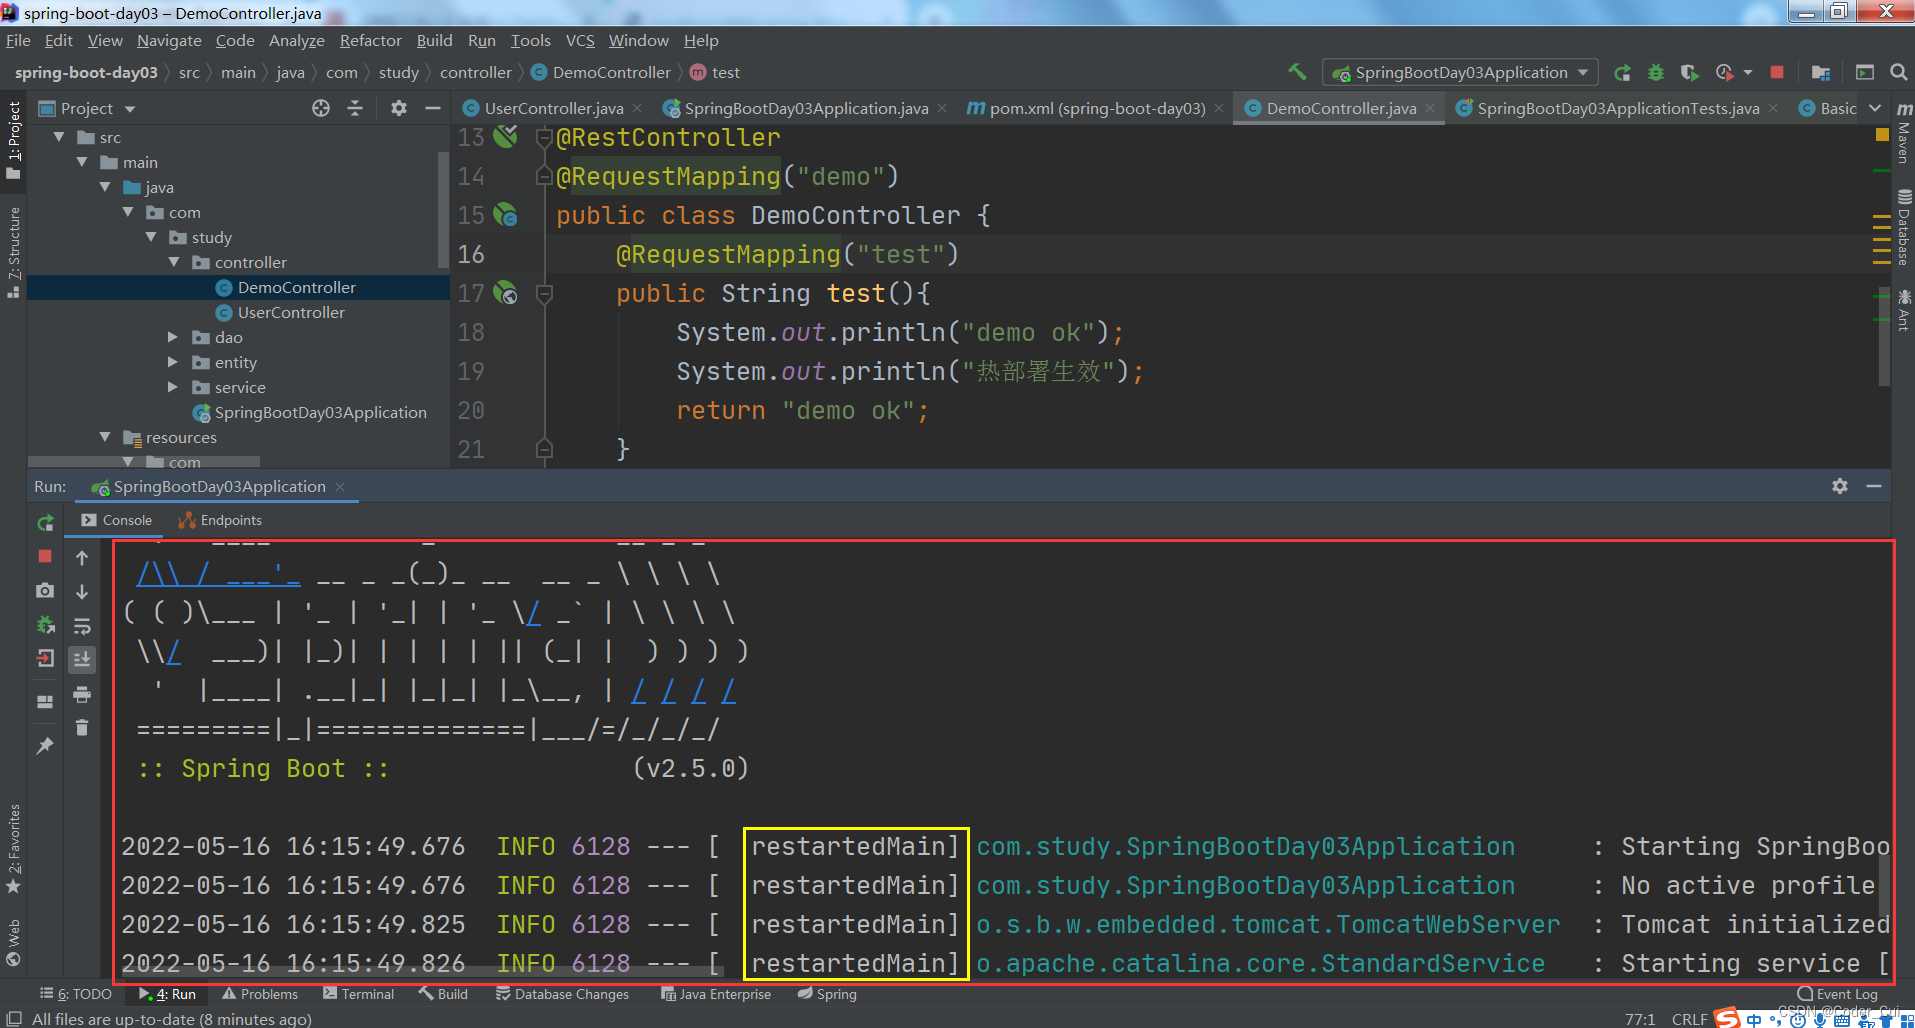1915x1028 pixels.
Task: Restore layout icon in Run panel
Action: click(45, 702)
